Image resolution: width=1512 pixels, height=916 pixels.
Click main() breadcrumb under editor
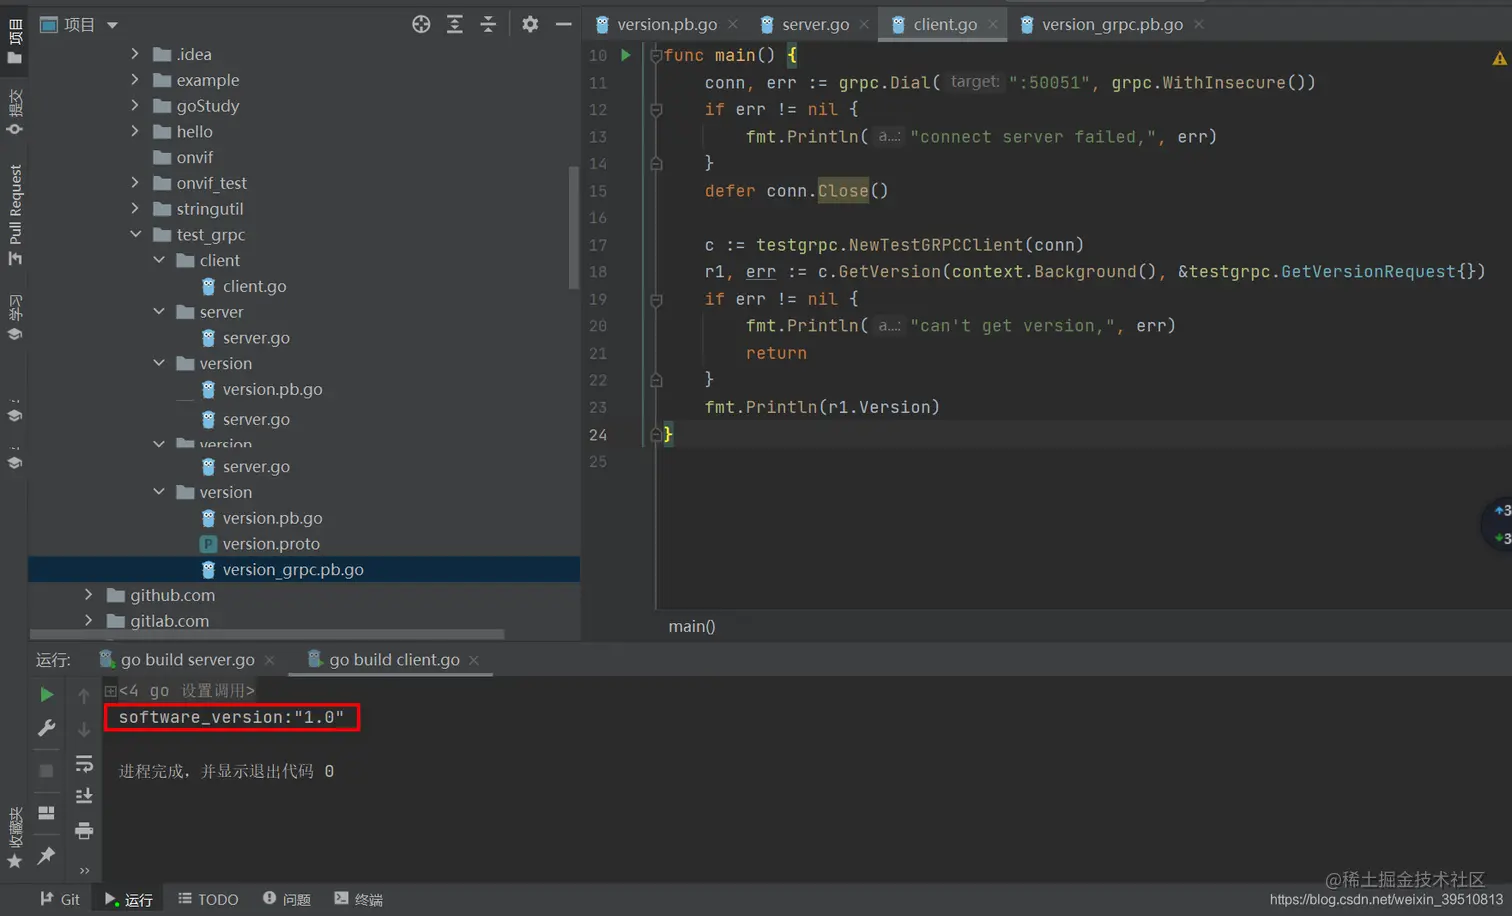[692, 626]
